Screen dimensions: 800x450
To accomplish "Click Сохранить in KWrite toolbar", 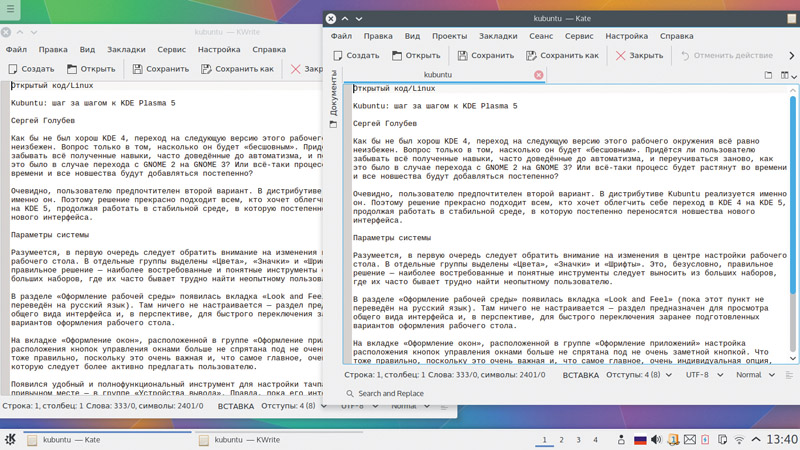I will (161, 68).
